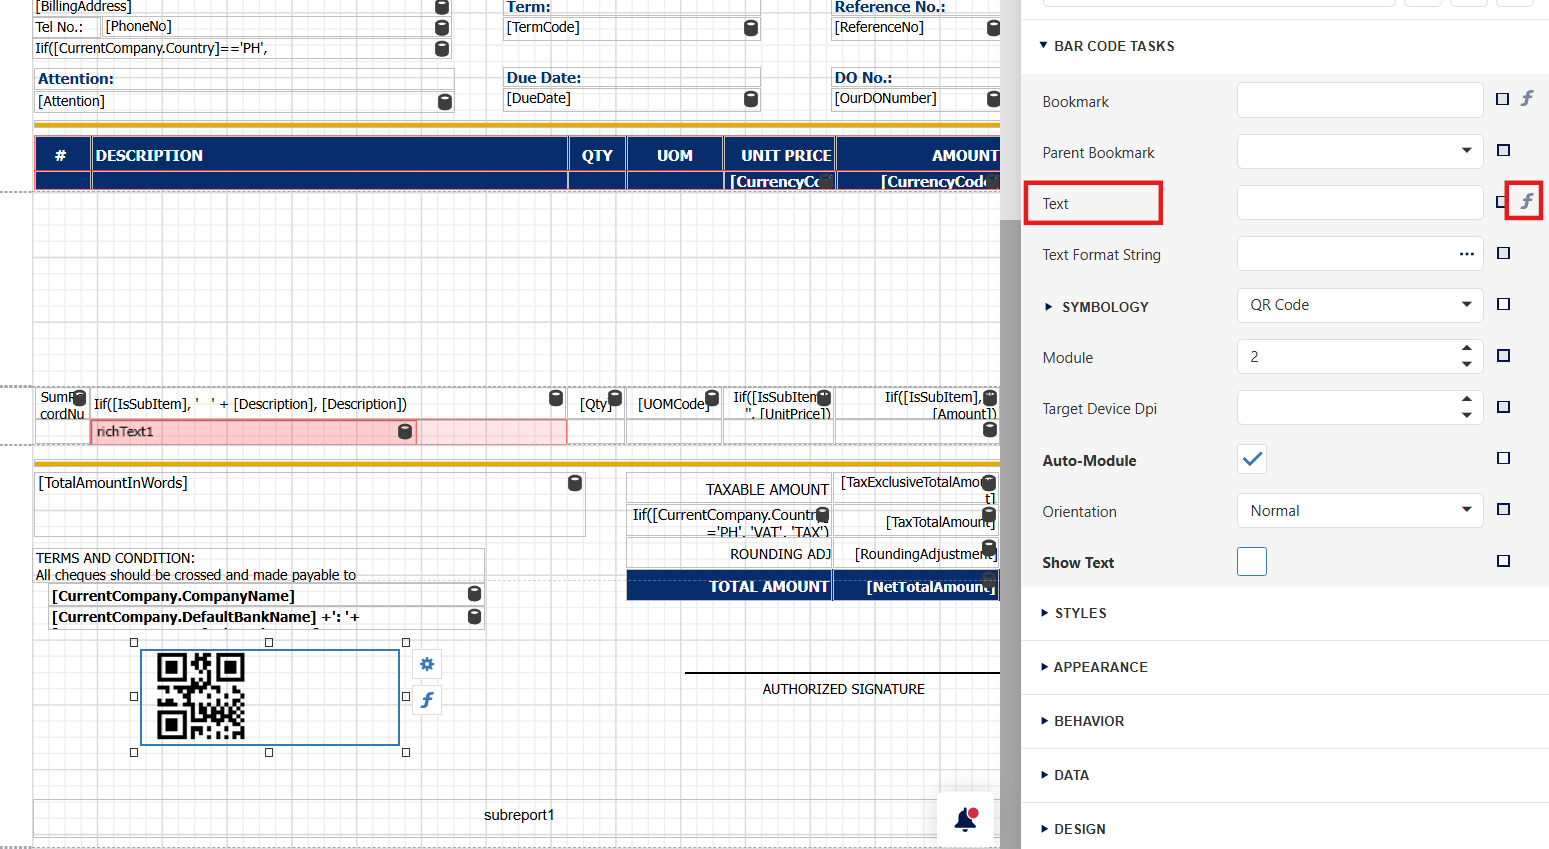Screen dimensions: 1549x849
Task: Select the TOTAL AMOUNT label
Action: tap(729, 586)
